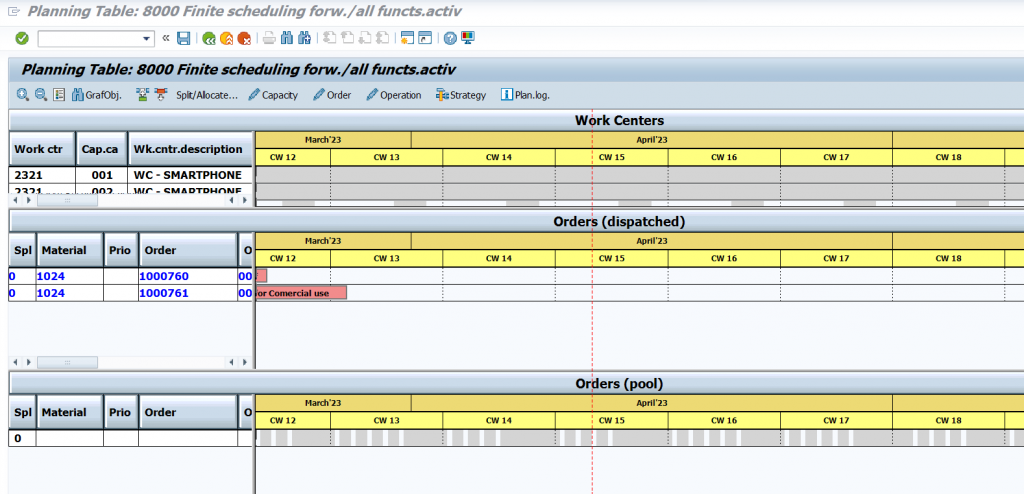Screen dimensions: 1024x494
Task: Click the green Enter checkmark icon
Action: [22, 39]
